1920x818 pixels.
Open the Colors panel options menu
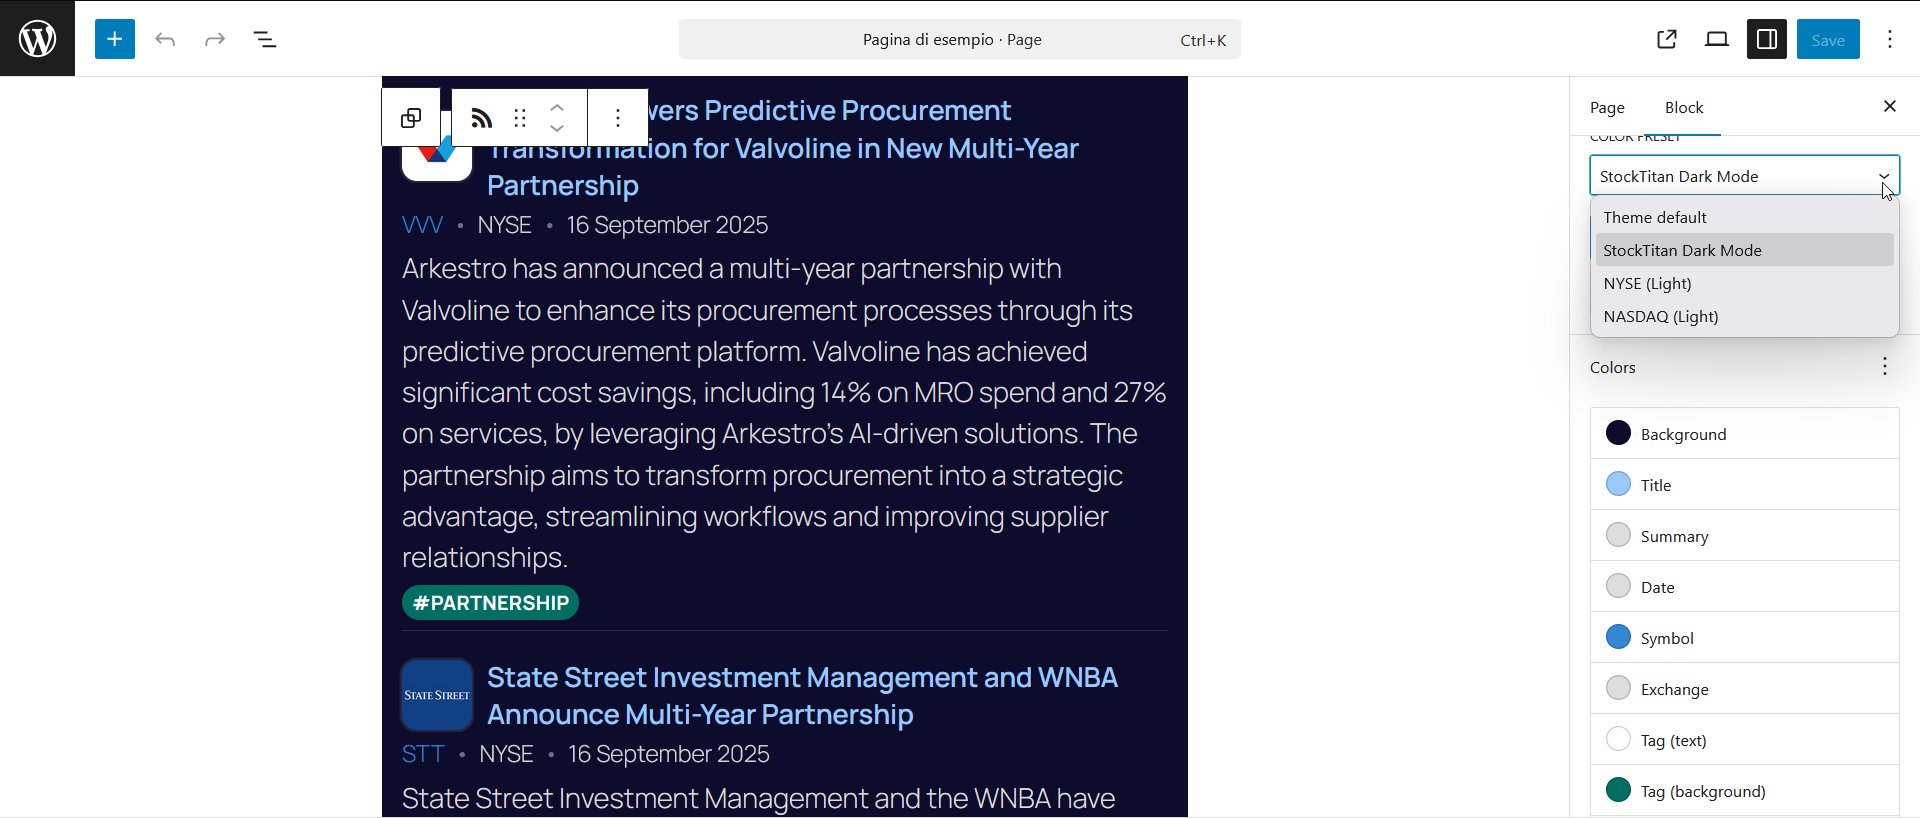1884,366
